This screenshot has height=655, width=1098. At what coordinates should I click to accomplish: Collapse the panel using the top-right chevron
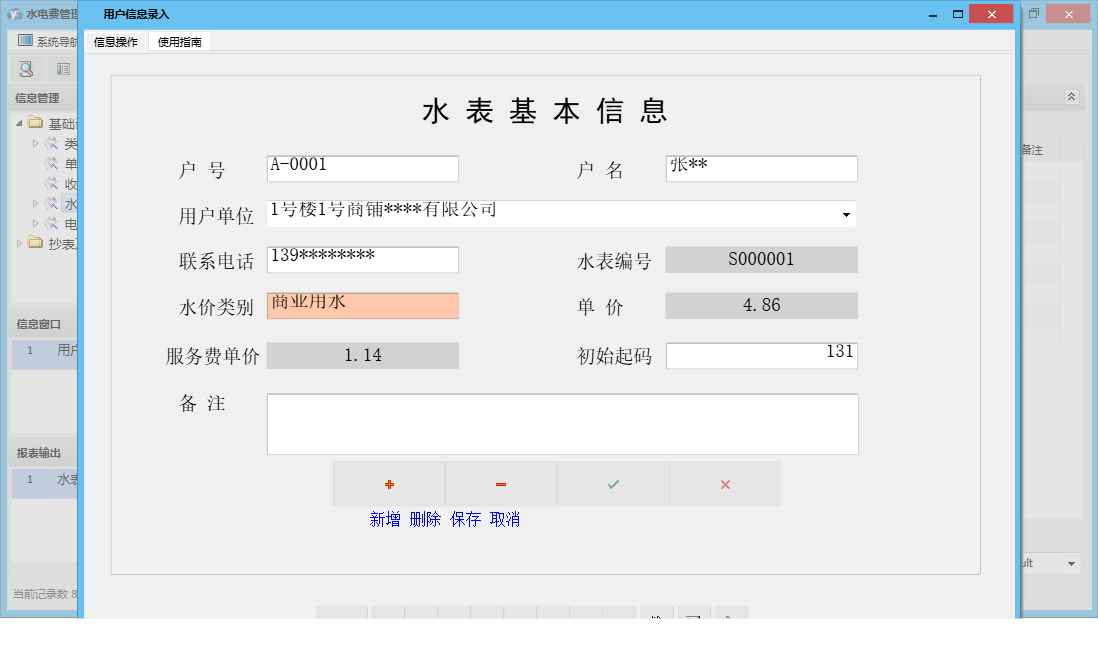click(x=1071, y=97)
